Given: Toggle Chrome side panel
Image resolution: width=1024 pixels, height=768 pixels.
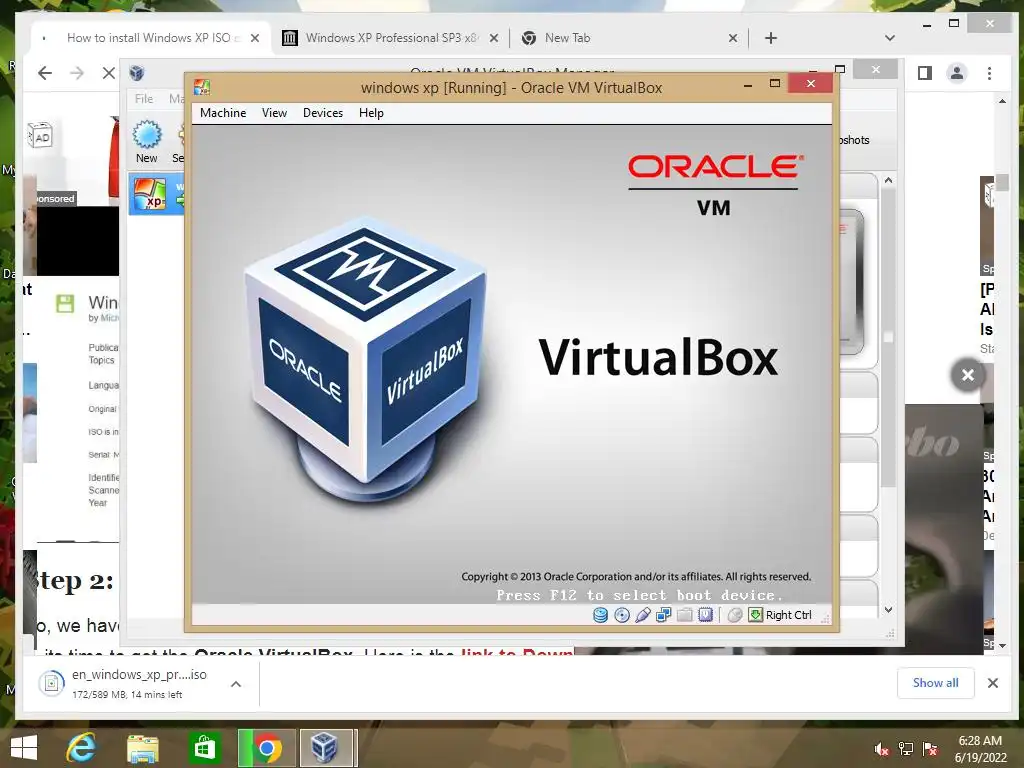Looking at the screenshot, I should click(x=925, y=73).
